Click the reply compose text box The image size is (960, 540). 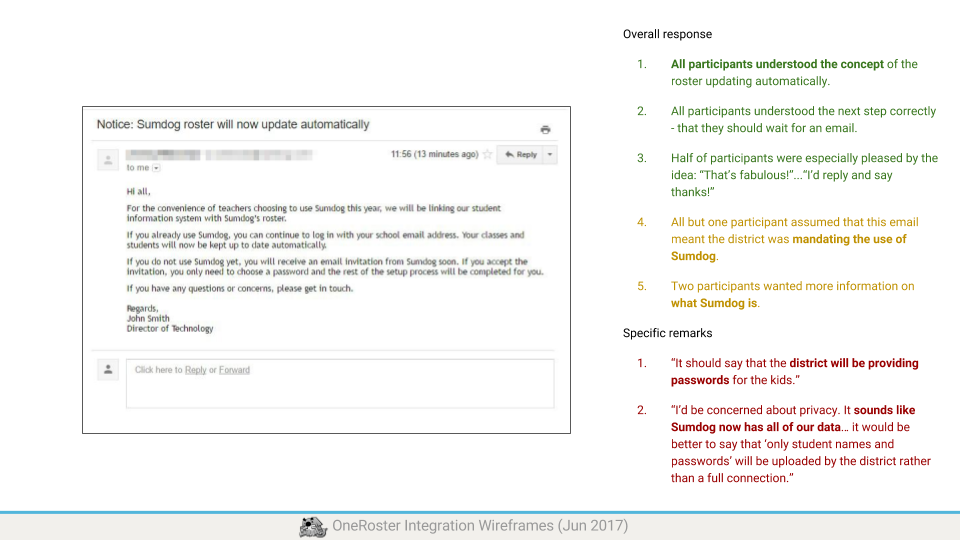[340, 383]
